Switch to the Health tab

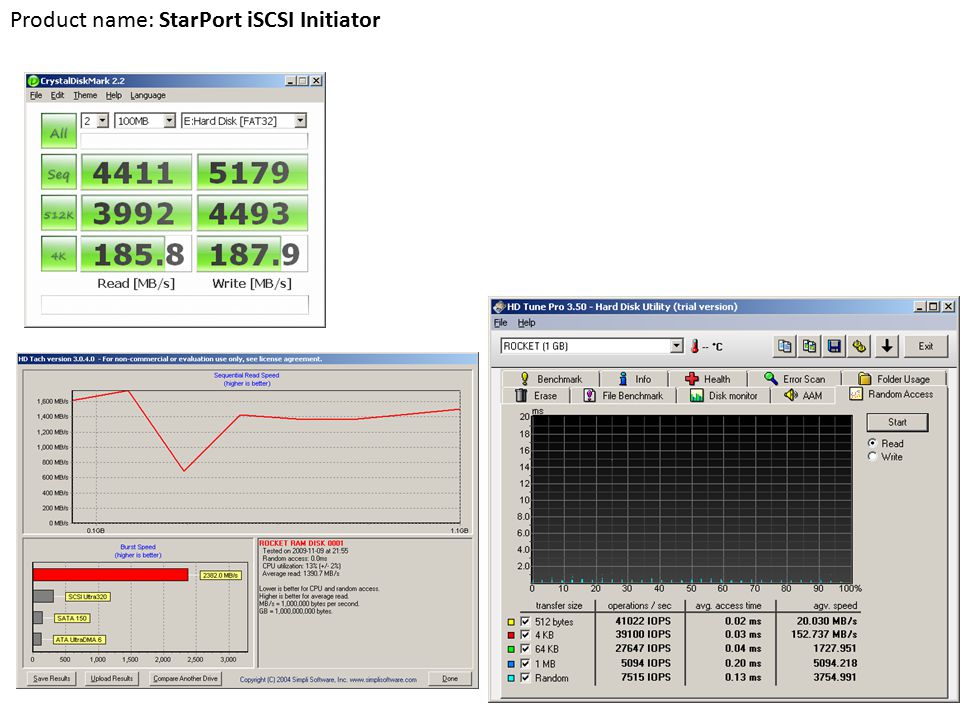tap(708, 379)
